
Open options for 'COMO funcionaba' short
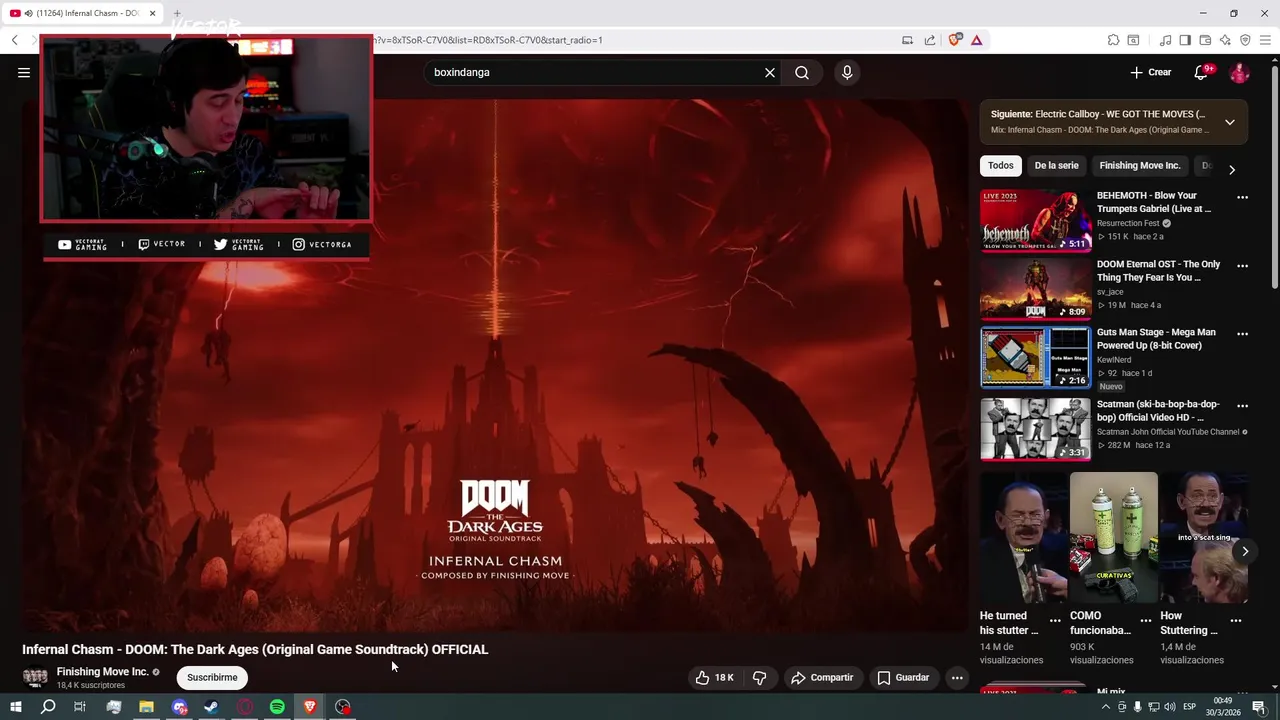(x=1145, y=620)
